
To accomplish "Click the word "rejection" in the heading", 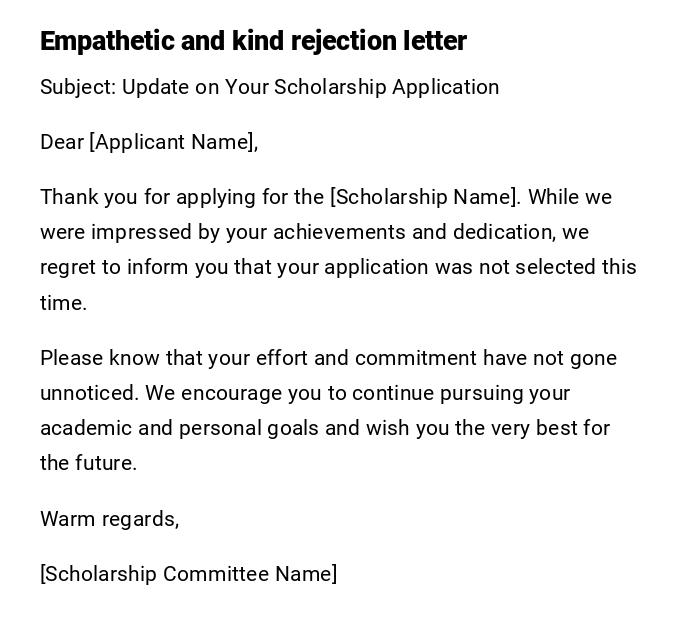I will point(341,41).
